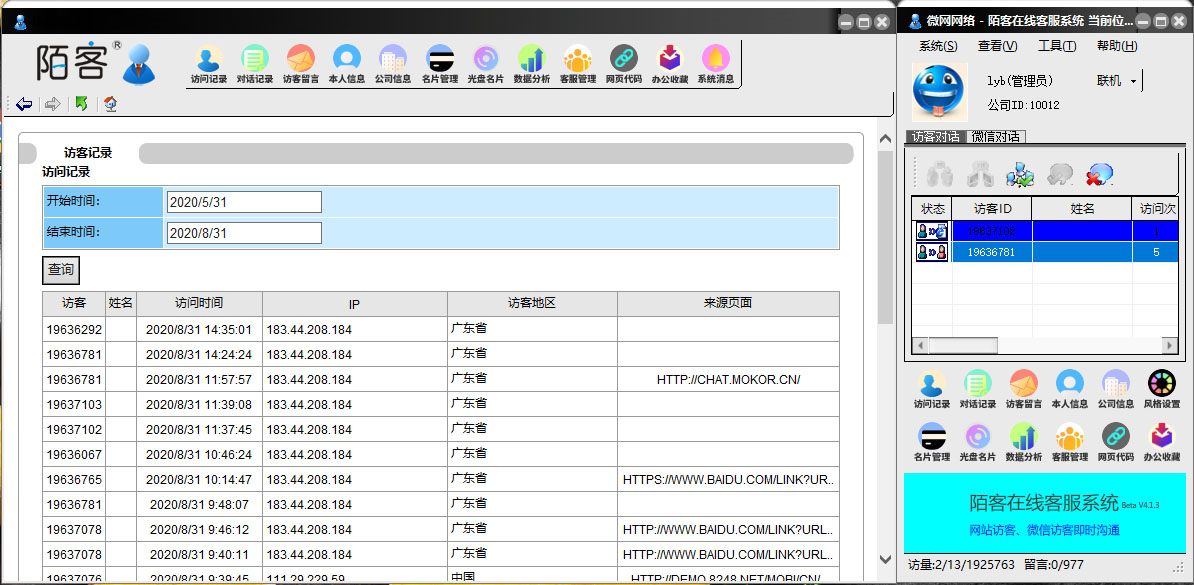
Task: Open 风格设置 color wheel icon
Action: click(1161, 389)
